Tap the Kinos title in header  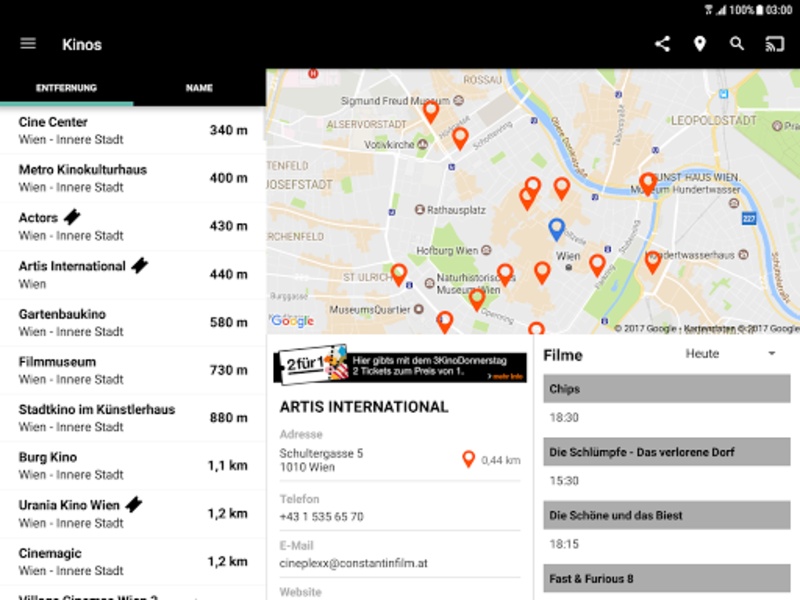82,44
